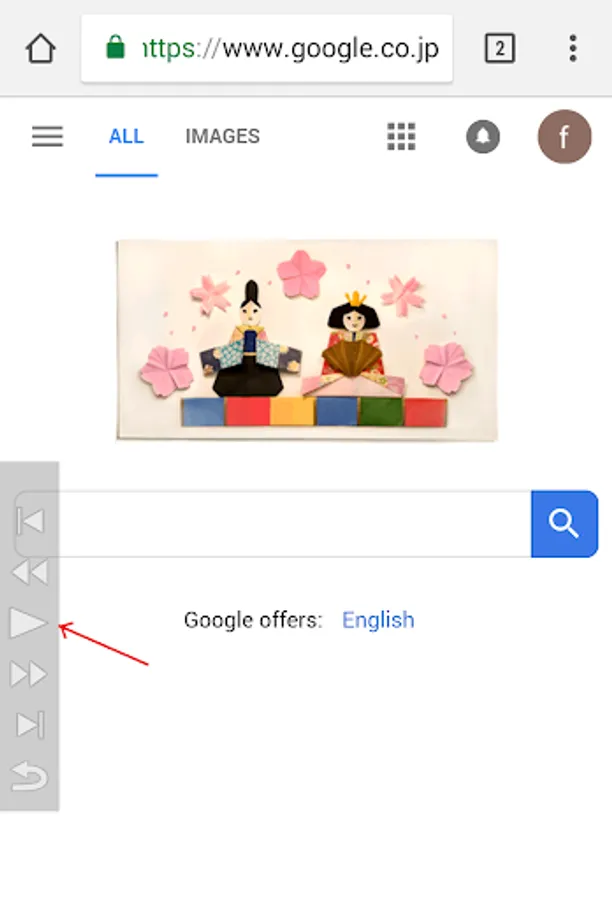This screenshot has height=900, width=612.
Task: Switch Google language to English
Action: (378, 620)
